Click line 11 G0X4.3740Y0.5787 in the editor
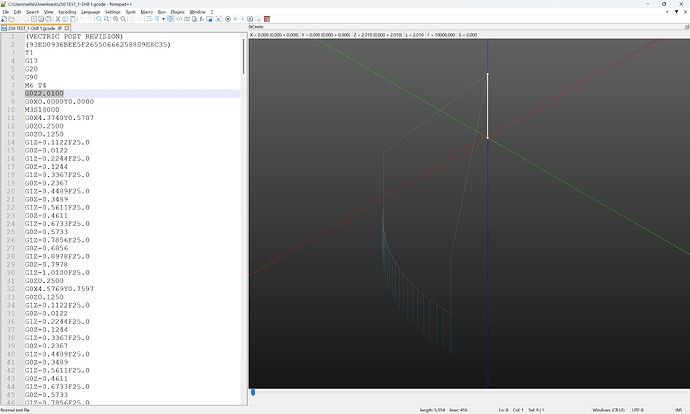Screen dimensions: 690x414 coord(59,118)
